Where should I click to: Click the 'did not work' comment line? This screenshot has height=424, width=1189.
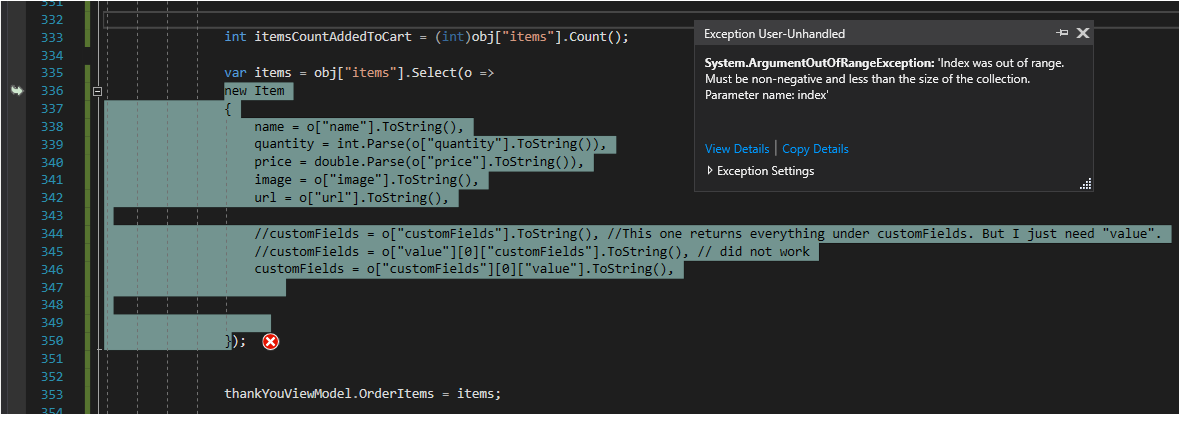(532, 252)
